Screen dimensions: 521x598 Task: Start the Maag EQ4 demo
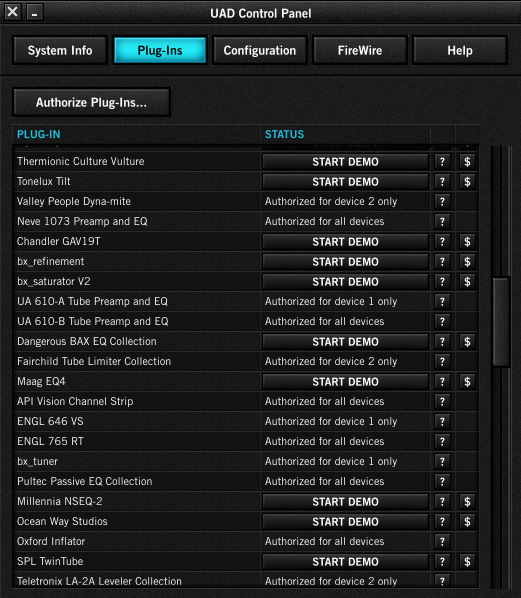pos(346,381)
